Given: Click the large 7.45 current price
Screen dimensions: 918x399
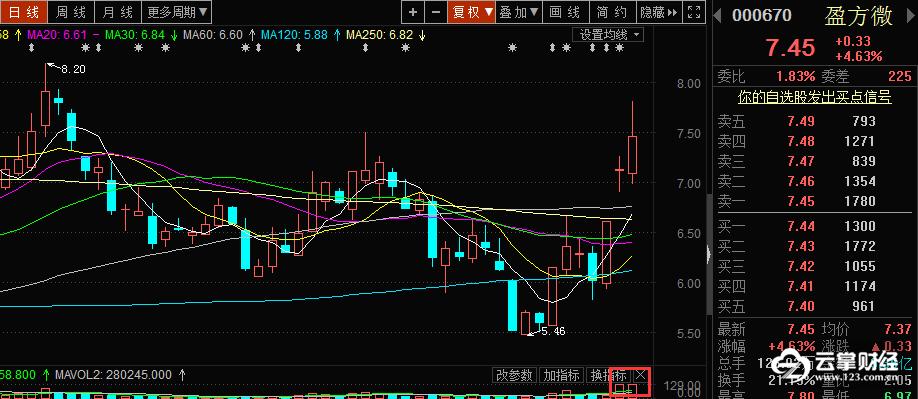Looking at the screenshot, I should pos(790,48).
